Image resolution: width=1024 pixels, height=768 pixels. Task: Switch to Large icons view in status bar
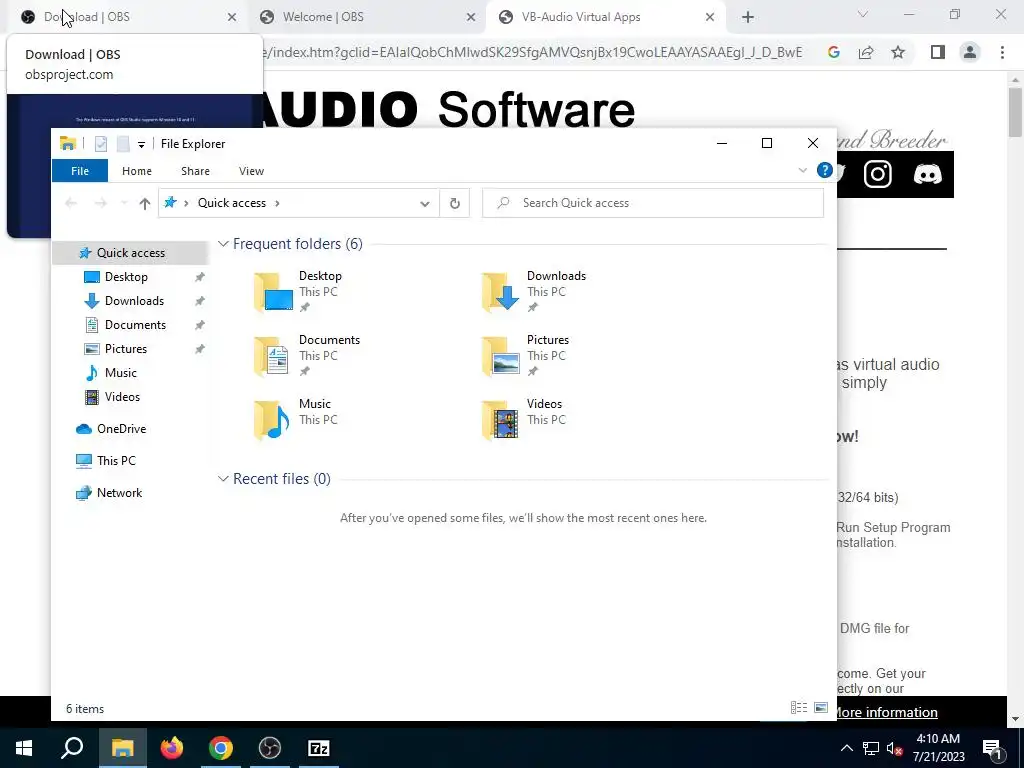click(821, 708)
